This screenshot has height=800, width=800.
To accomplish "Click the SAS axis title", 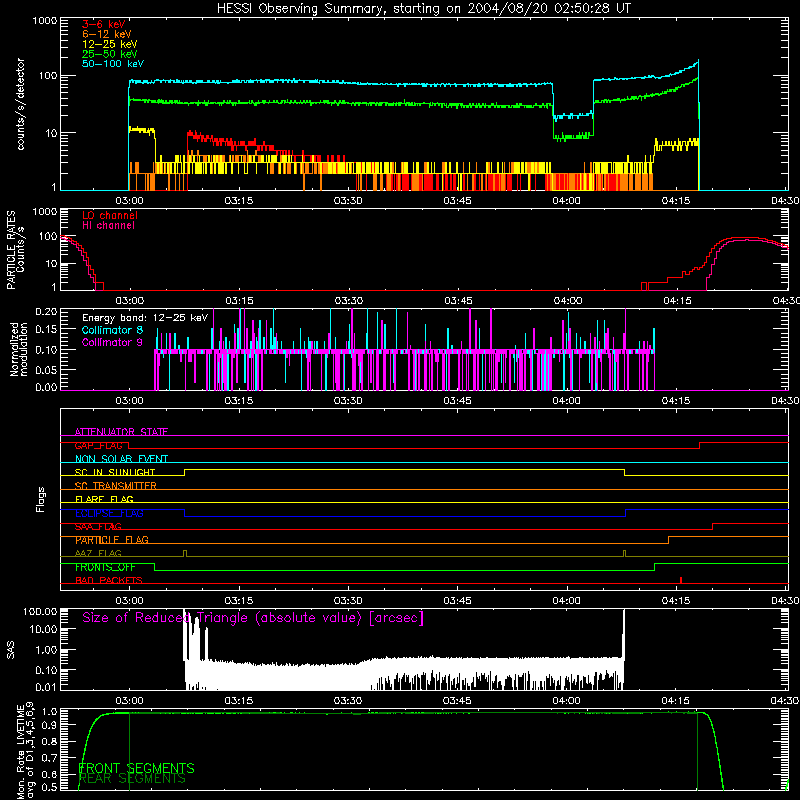I will point(10,650).
